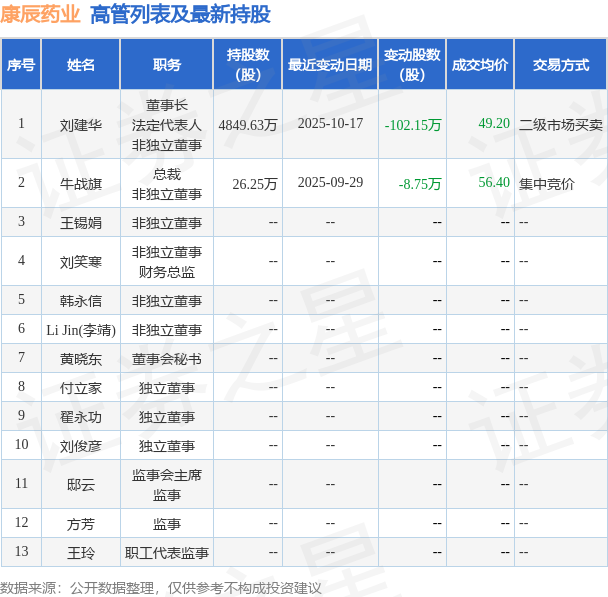Click the 职工代表监事 job title

[x=167, y=553]
